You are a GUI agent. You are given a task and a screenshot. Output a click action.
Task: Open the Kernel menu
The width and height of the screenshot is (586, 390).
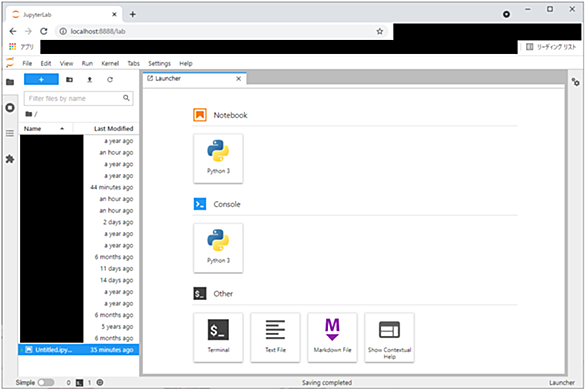(110, 63)
